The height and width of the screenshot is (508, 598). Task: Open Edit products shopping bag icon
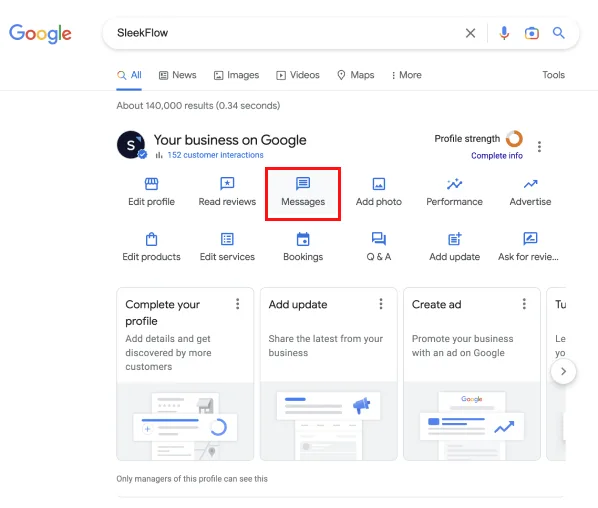[x=151, y=239]
